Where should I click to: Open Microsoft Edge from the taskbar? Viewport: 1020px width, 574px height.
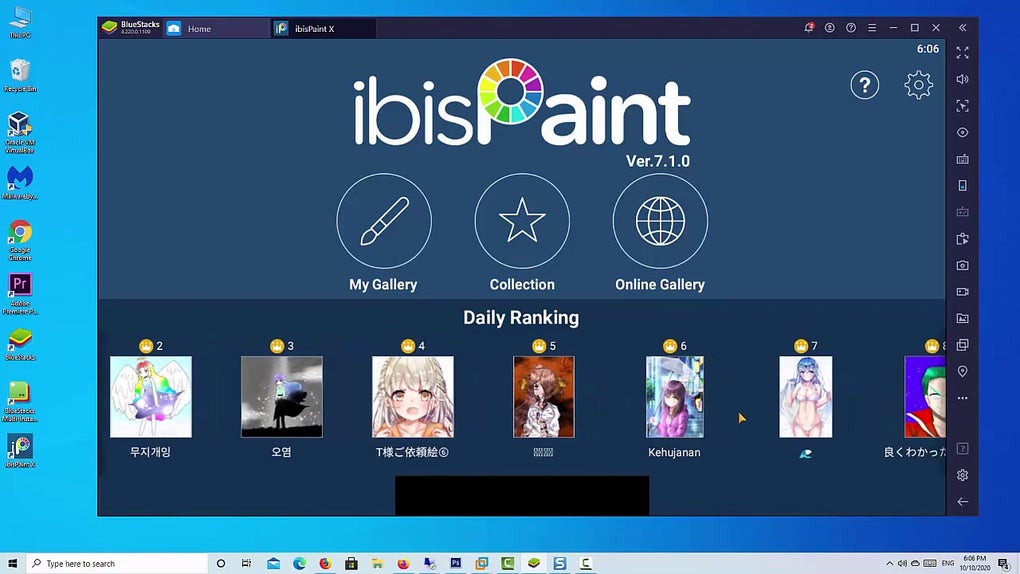(299, 564)
